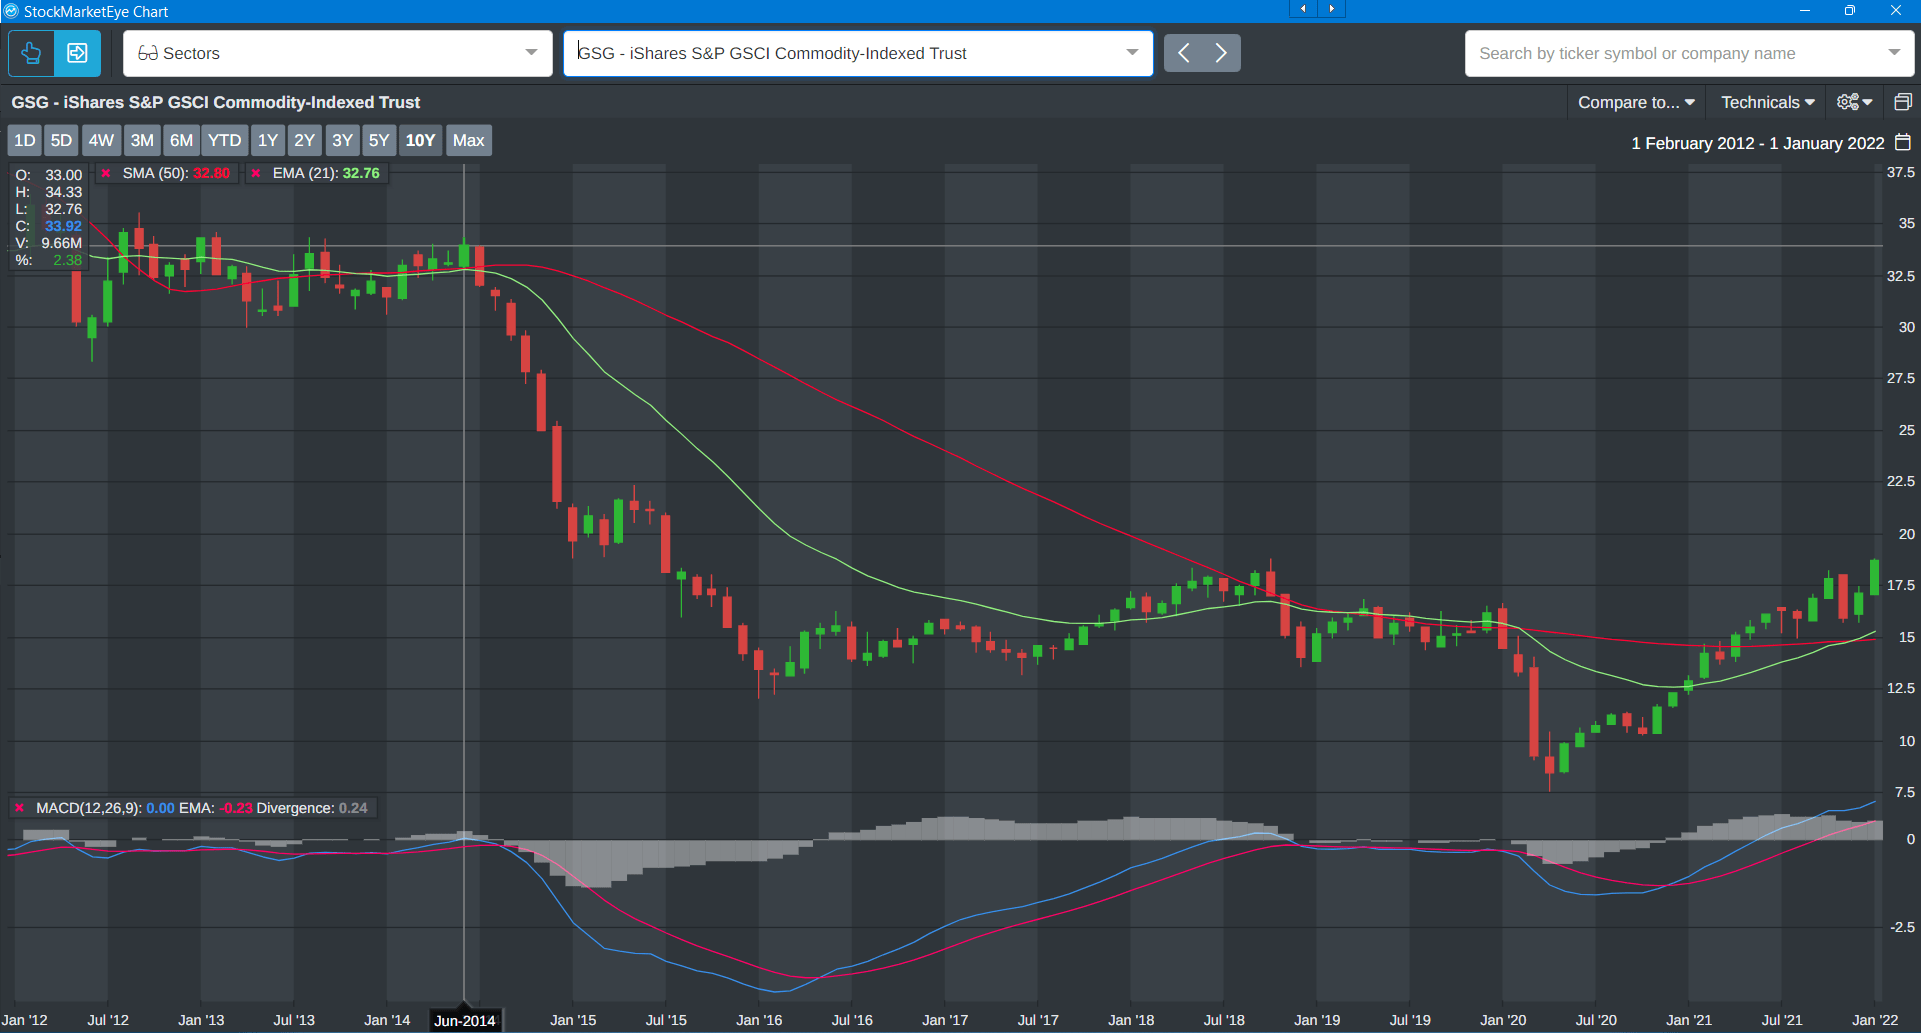Remove EMA (21) indicator with red x

[256, 173]
